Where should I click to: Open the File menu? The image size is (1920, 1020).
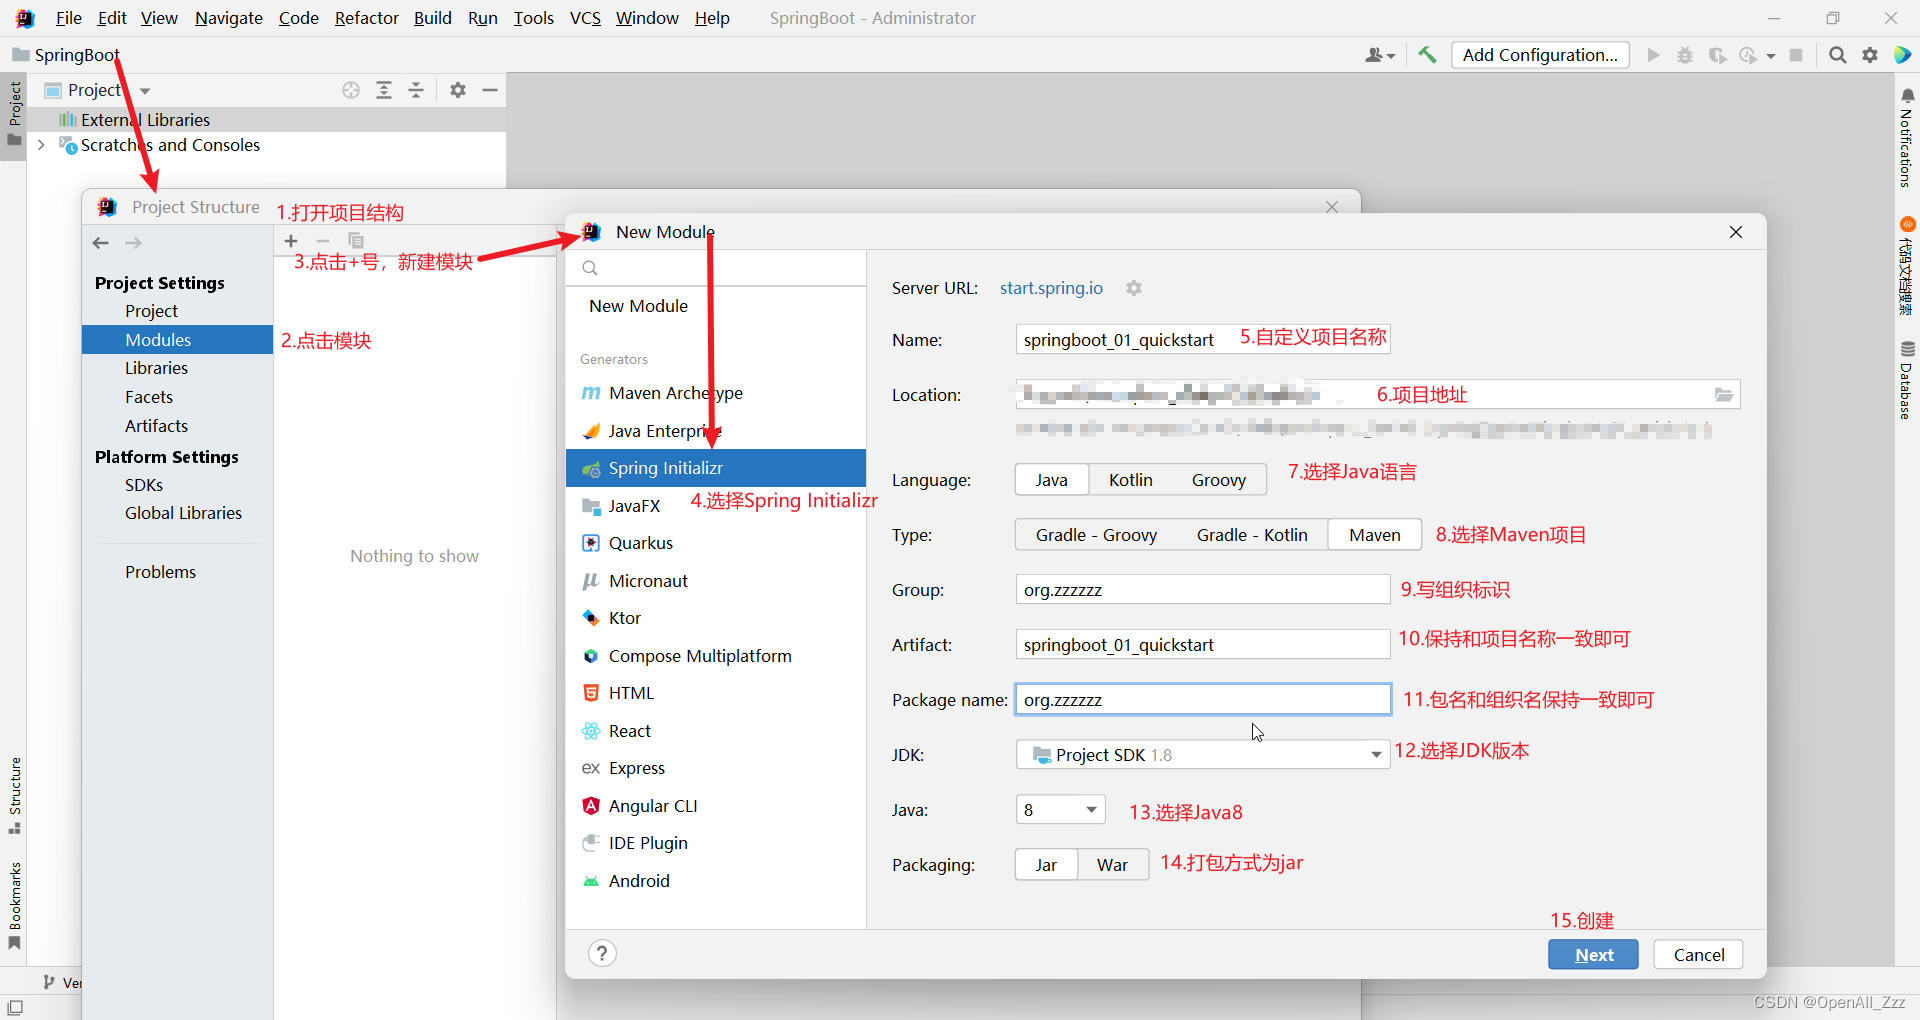point(68,18)
